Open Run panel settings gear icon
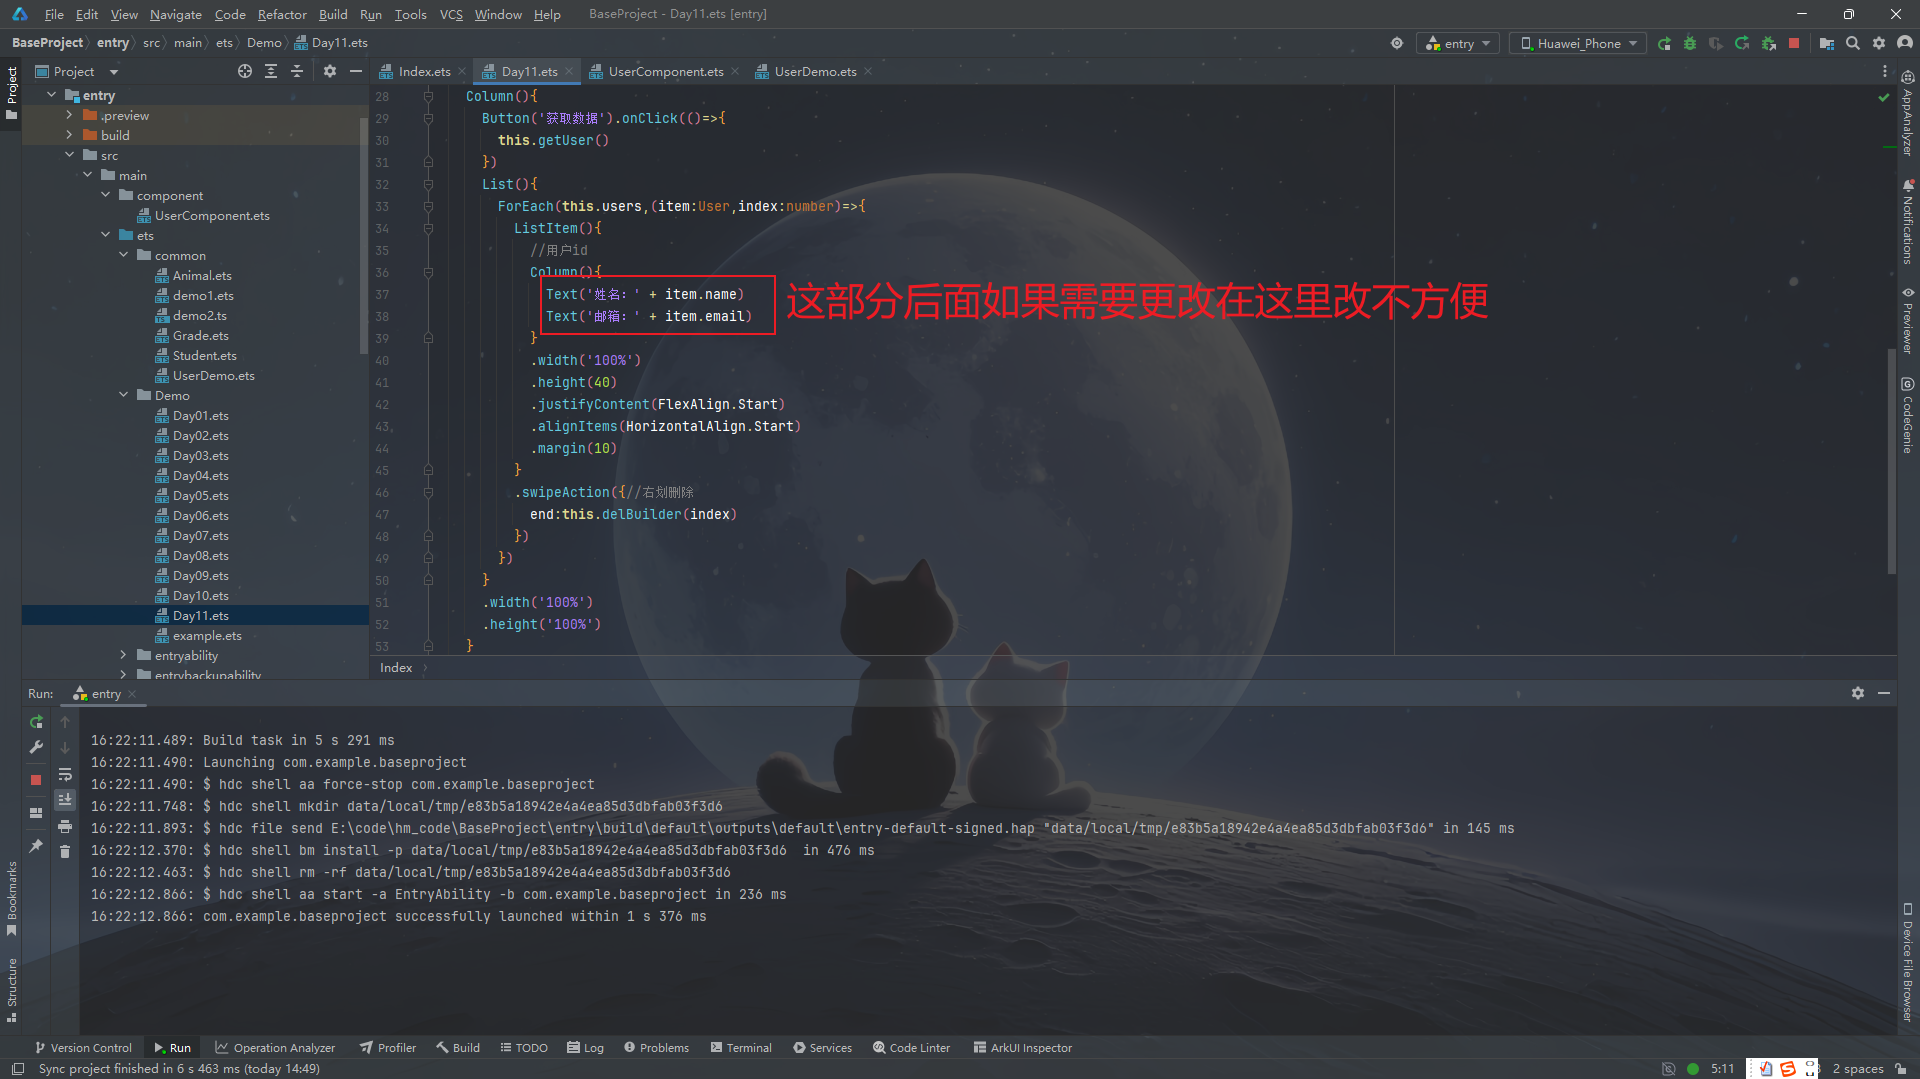The width and height of the screenshot is (1920, 1079). [1858, 693]
